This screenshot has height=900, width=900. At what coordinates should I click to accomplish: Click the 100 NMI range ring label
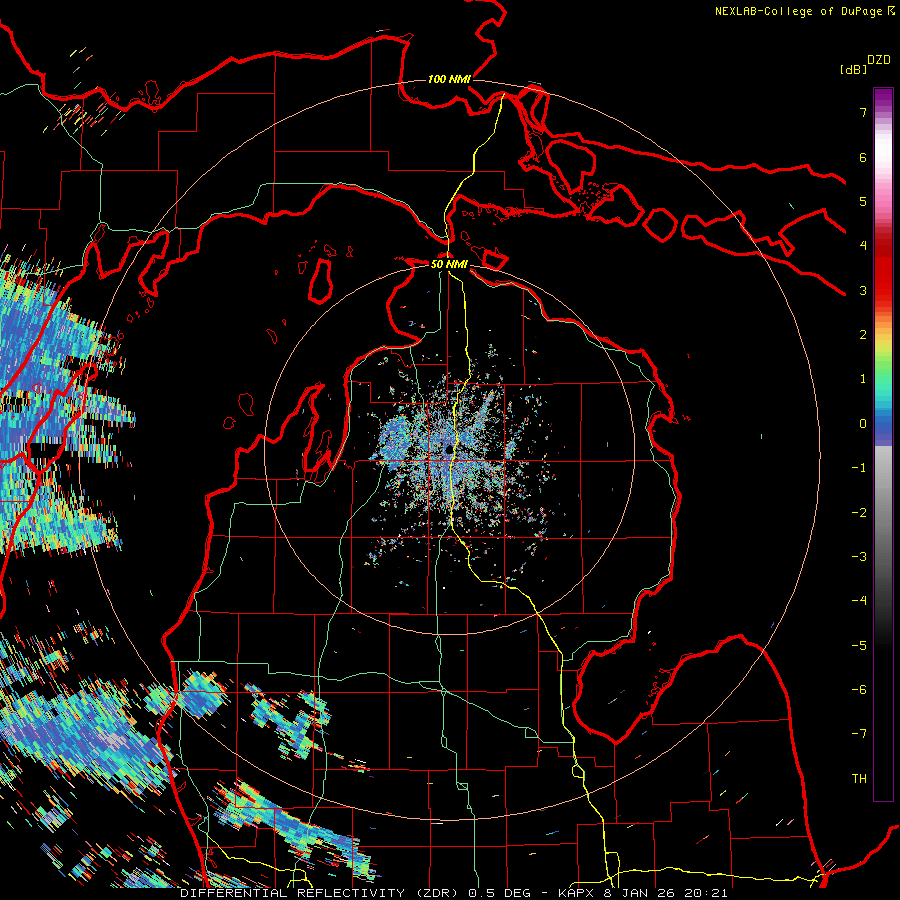point(449,79)
